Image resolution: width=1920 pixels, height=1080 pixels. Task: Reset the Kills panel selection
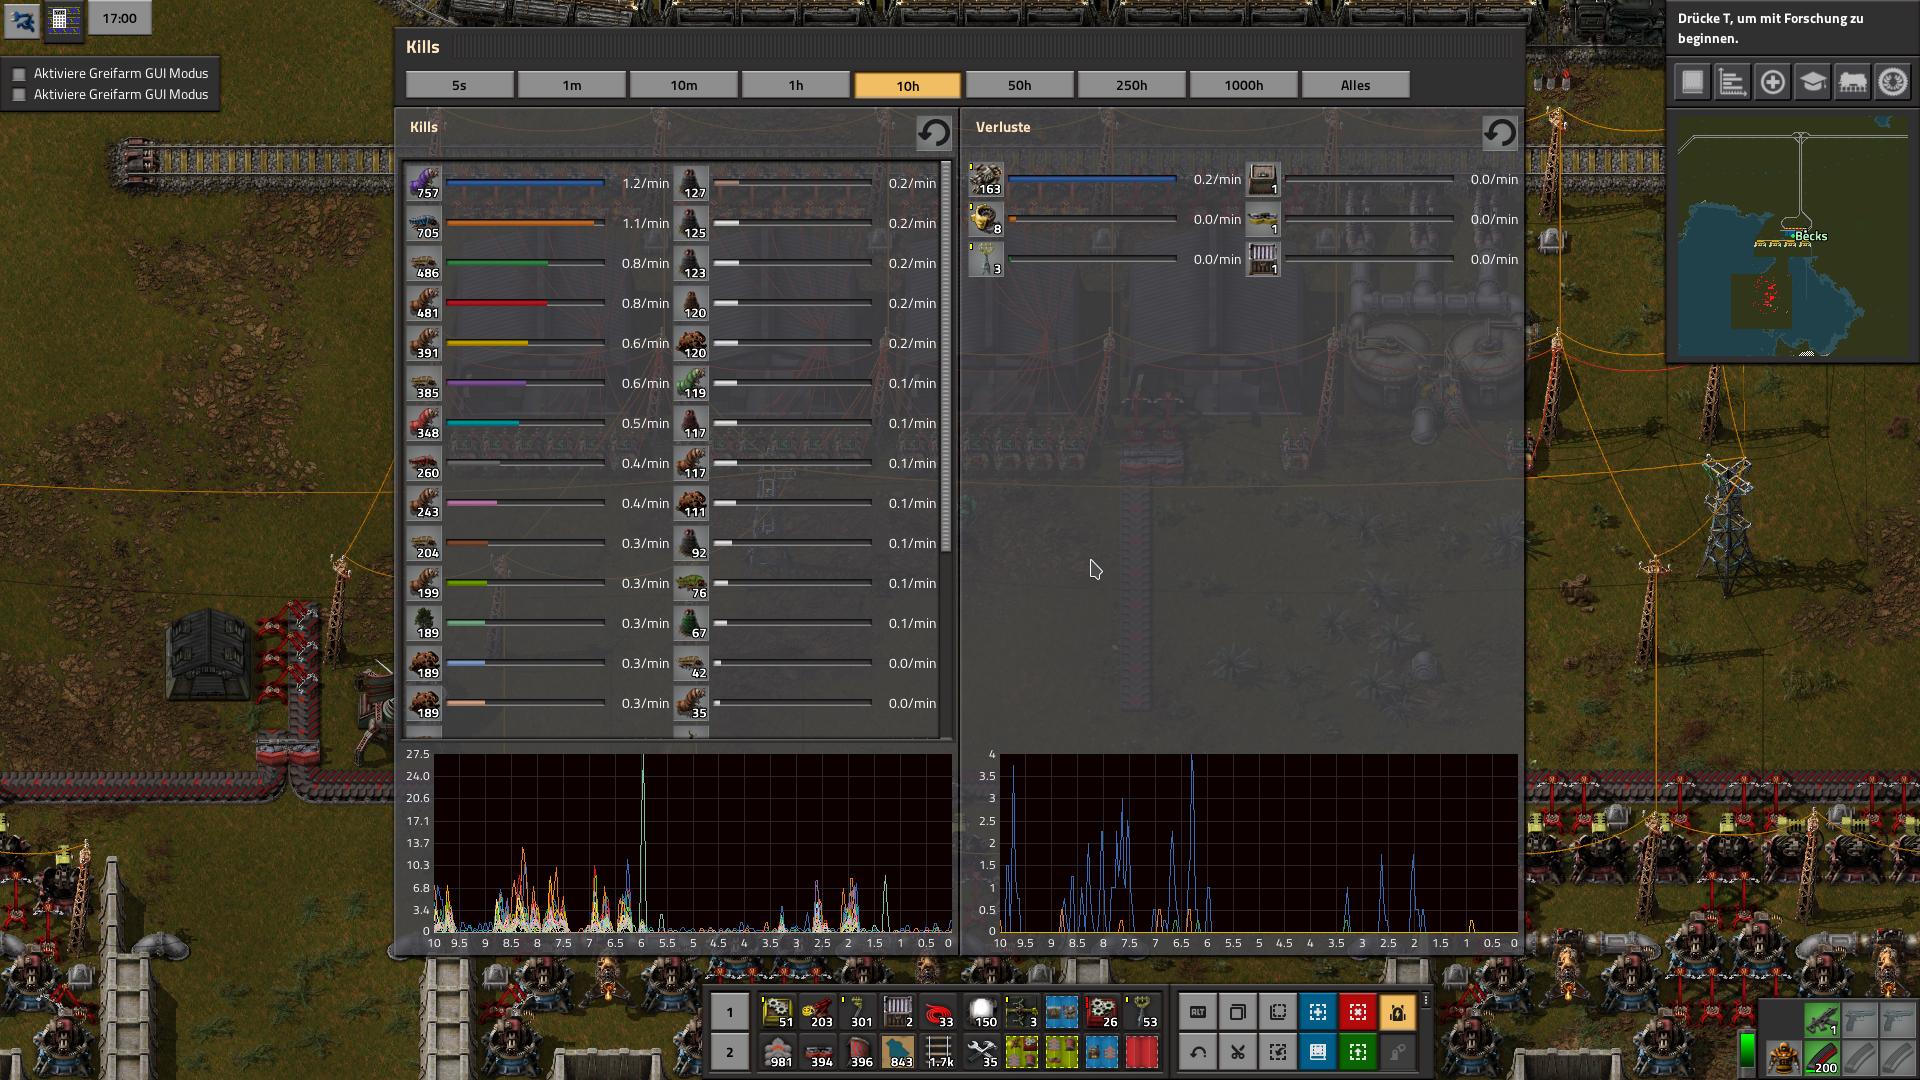tap(933, 133)
